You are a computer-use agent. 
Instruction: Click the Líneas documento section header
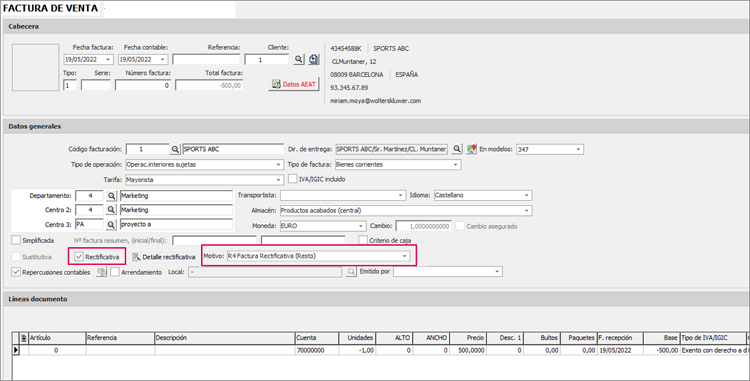[375, 299]
